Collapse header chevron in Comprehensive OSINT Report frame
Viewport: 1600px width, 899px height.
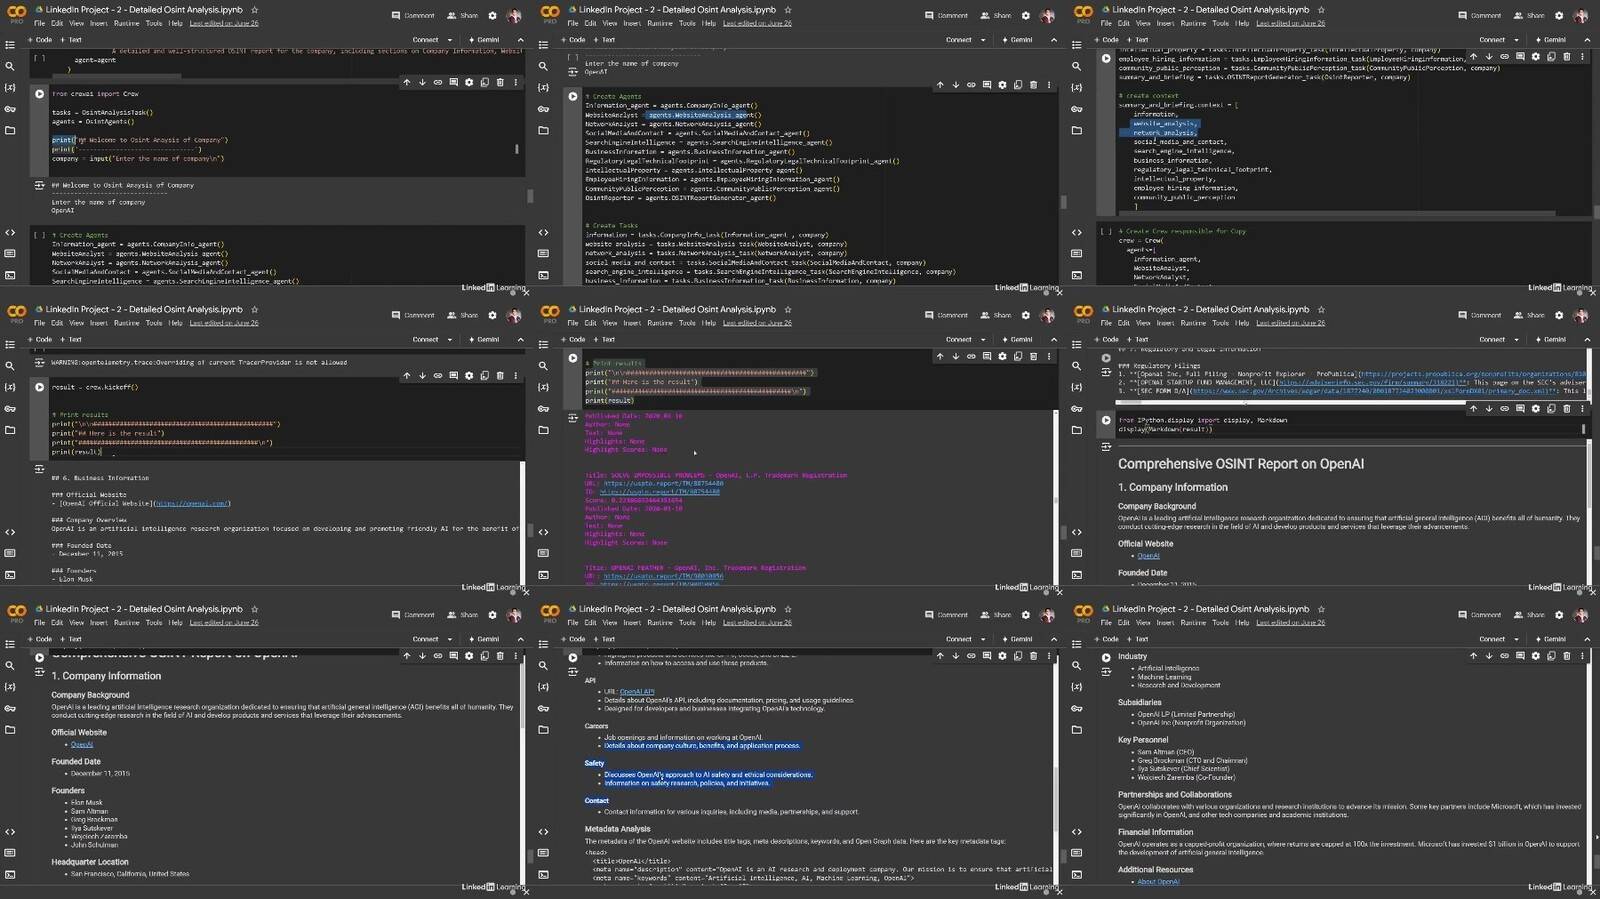click(x=1586, y=340)
